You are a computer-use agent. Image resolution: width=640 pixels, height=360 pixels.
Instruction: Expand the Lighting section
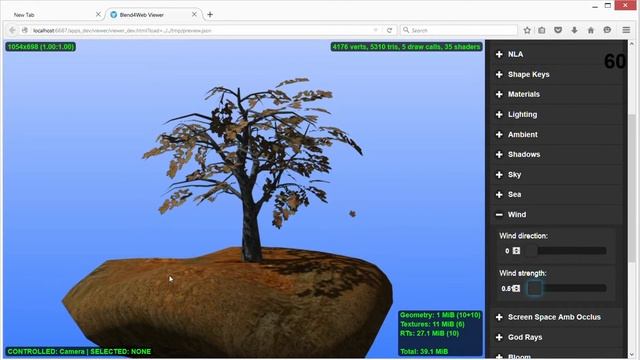(557, 114)
